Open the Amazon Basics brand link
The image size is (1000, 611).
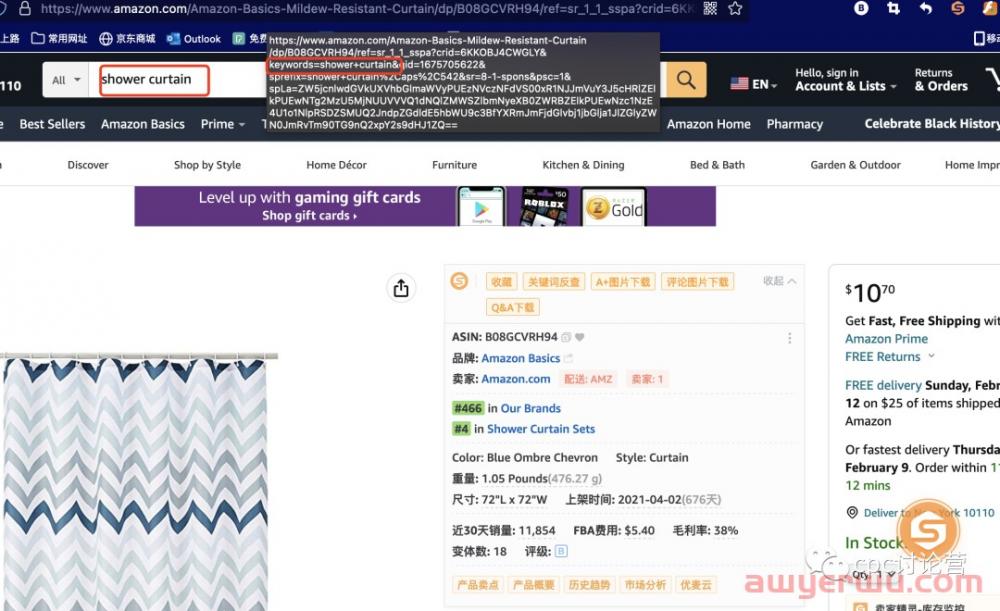tap(520, 358)
